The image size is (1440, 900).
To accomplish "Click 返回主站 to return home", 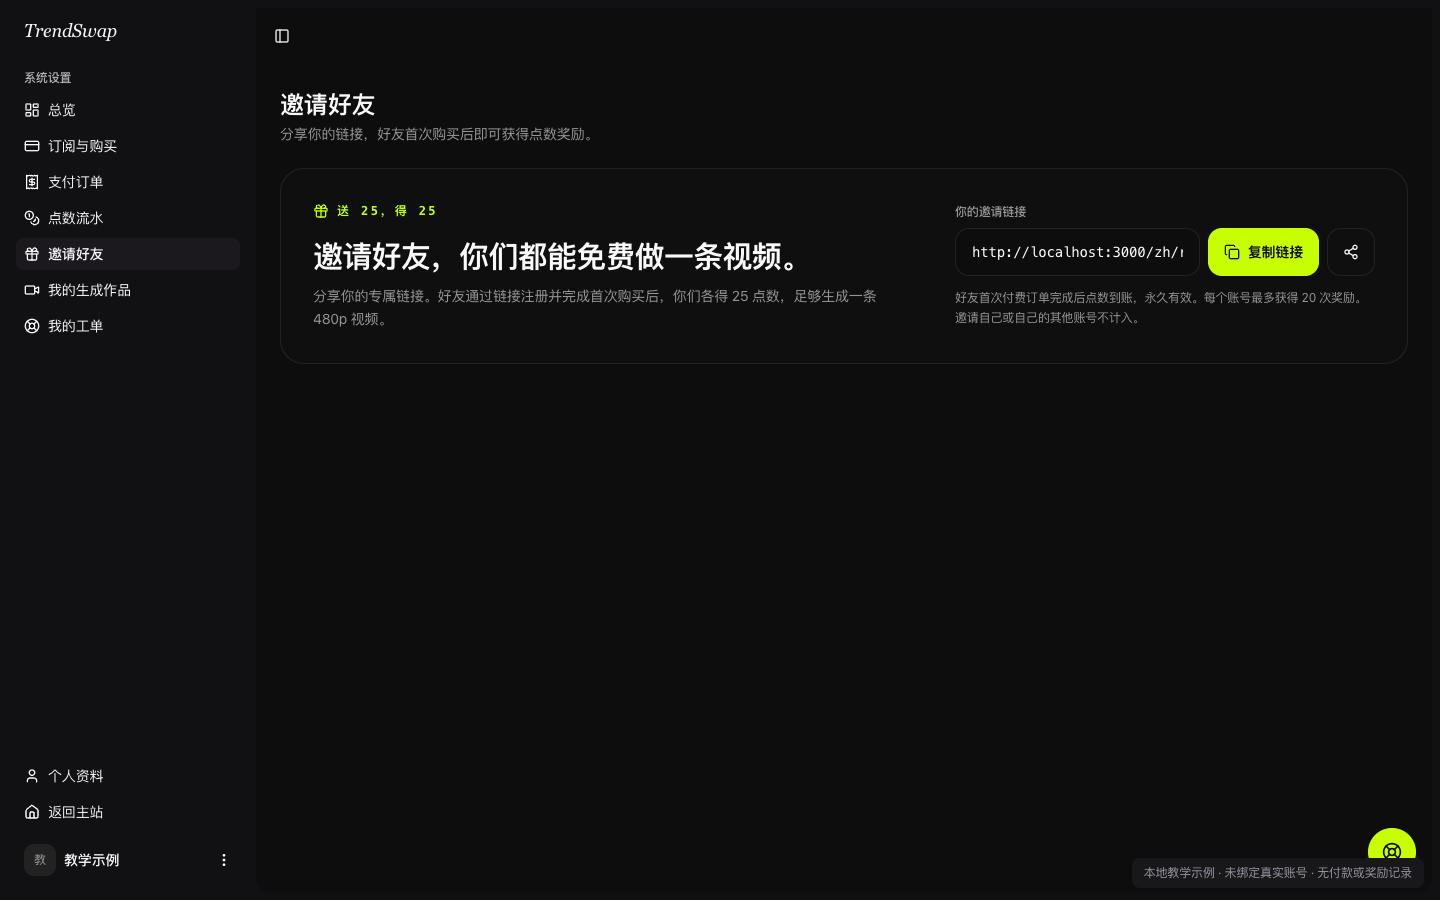I will coord(128,812).
